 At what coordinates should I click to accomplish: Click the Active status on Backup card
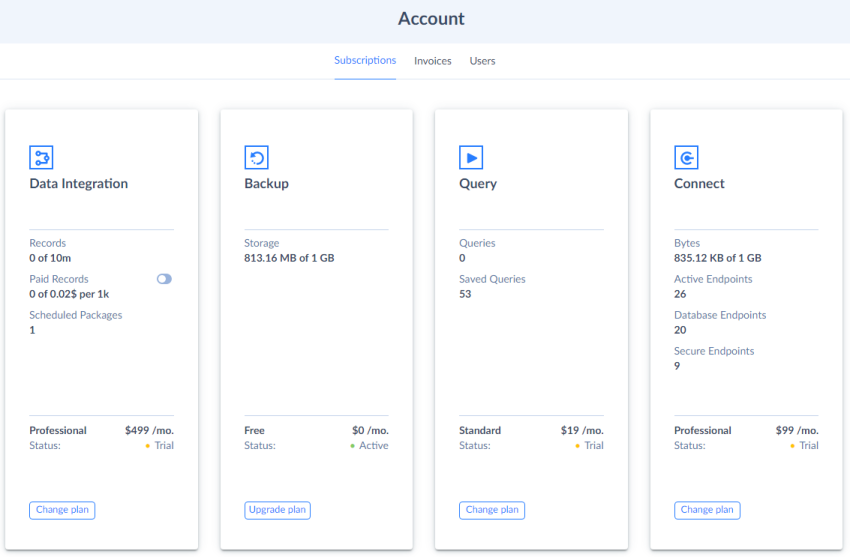[x=369, y=445]
